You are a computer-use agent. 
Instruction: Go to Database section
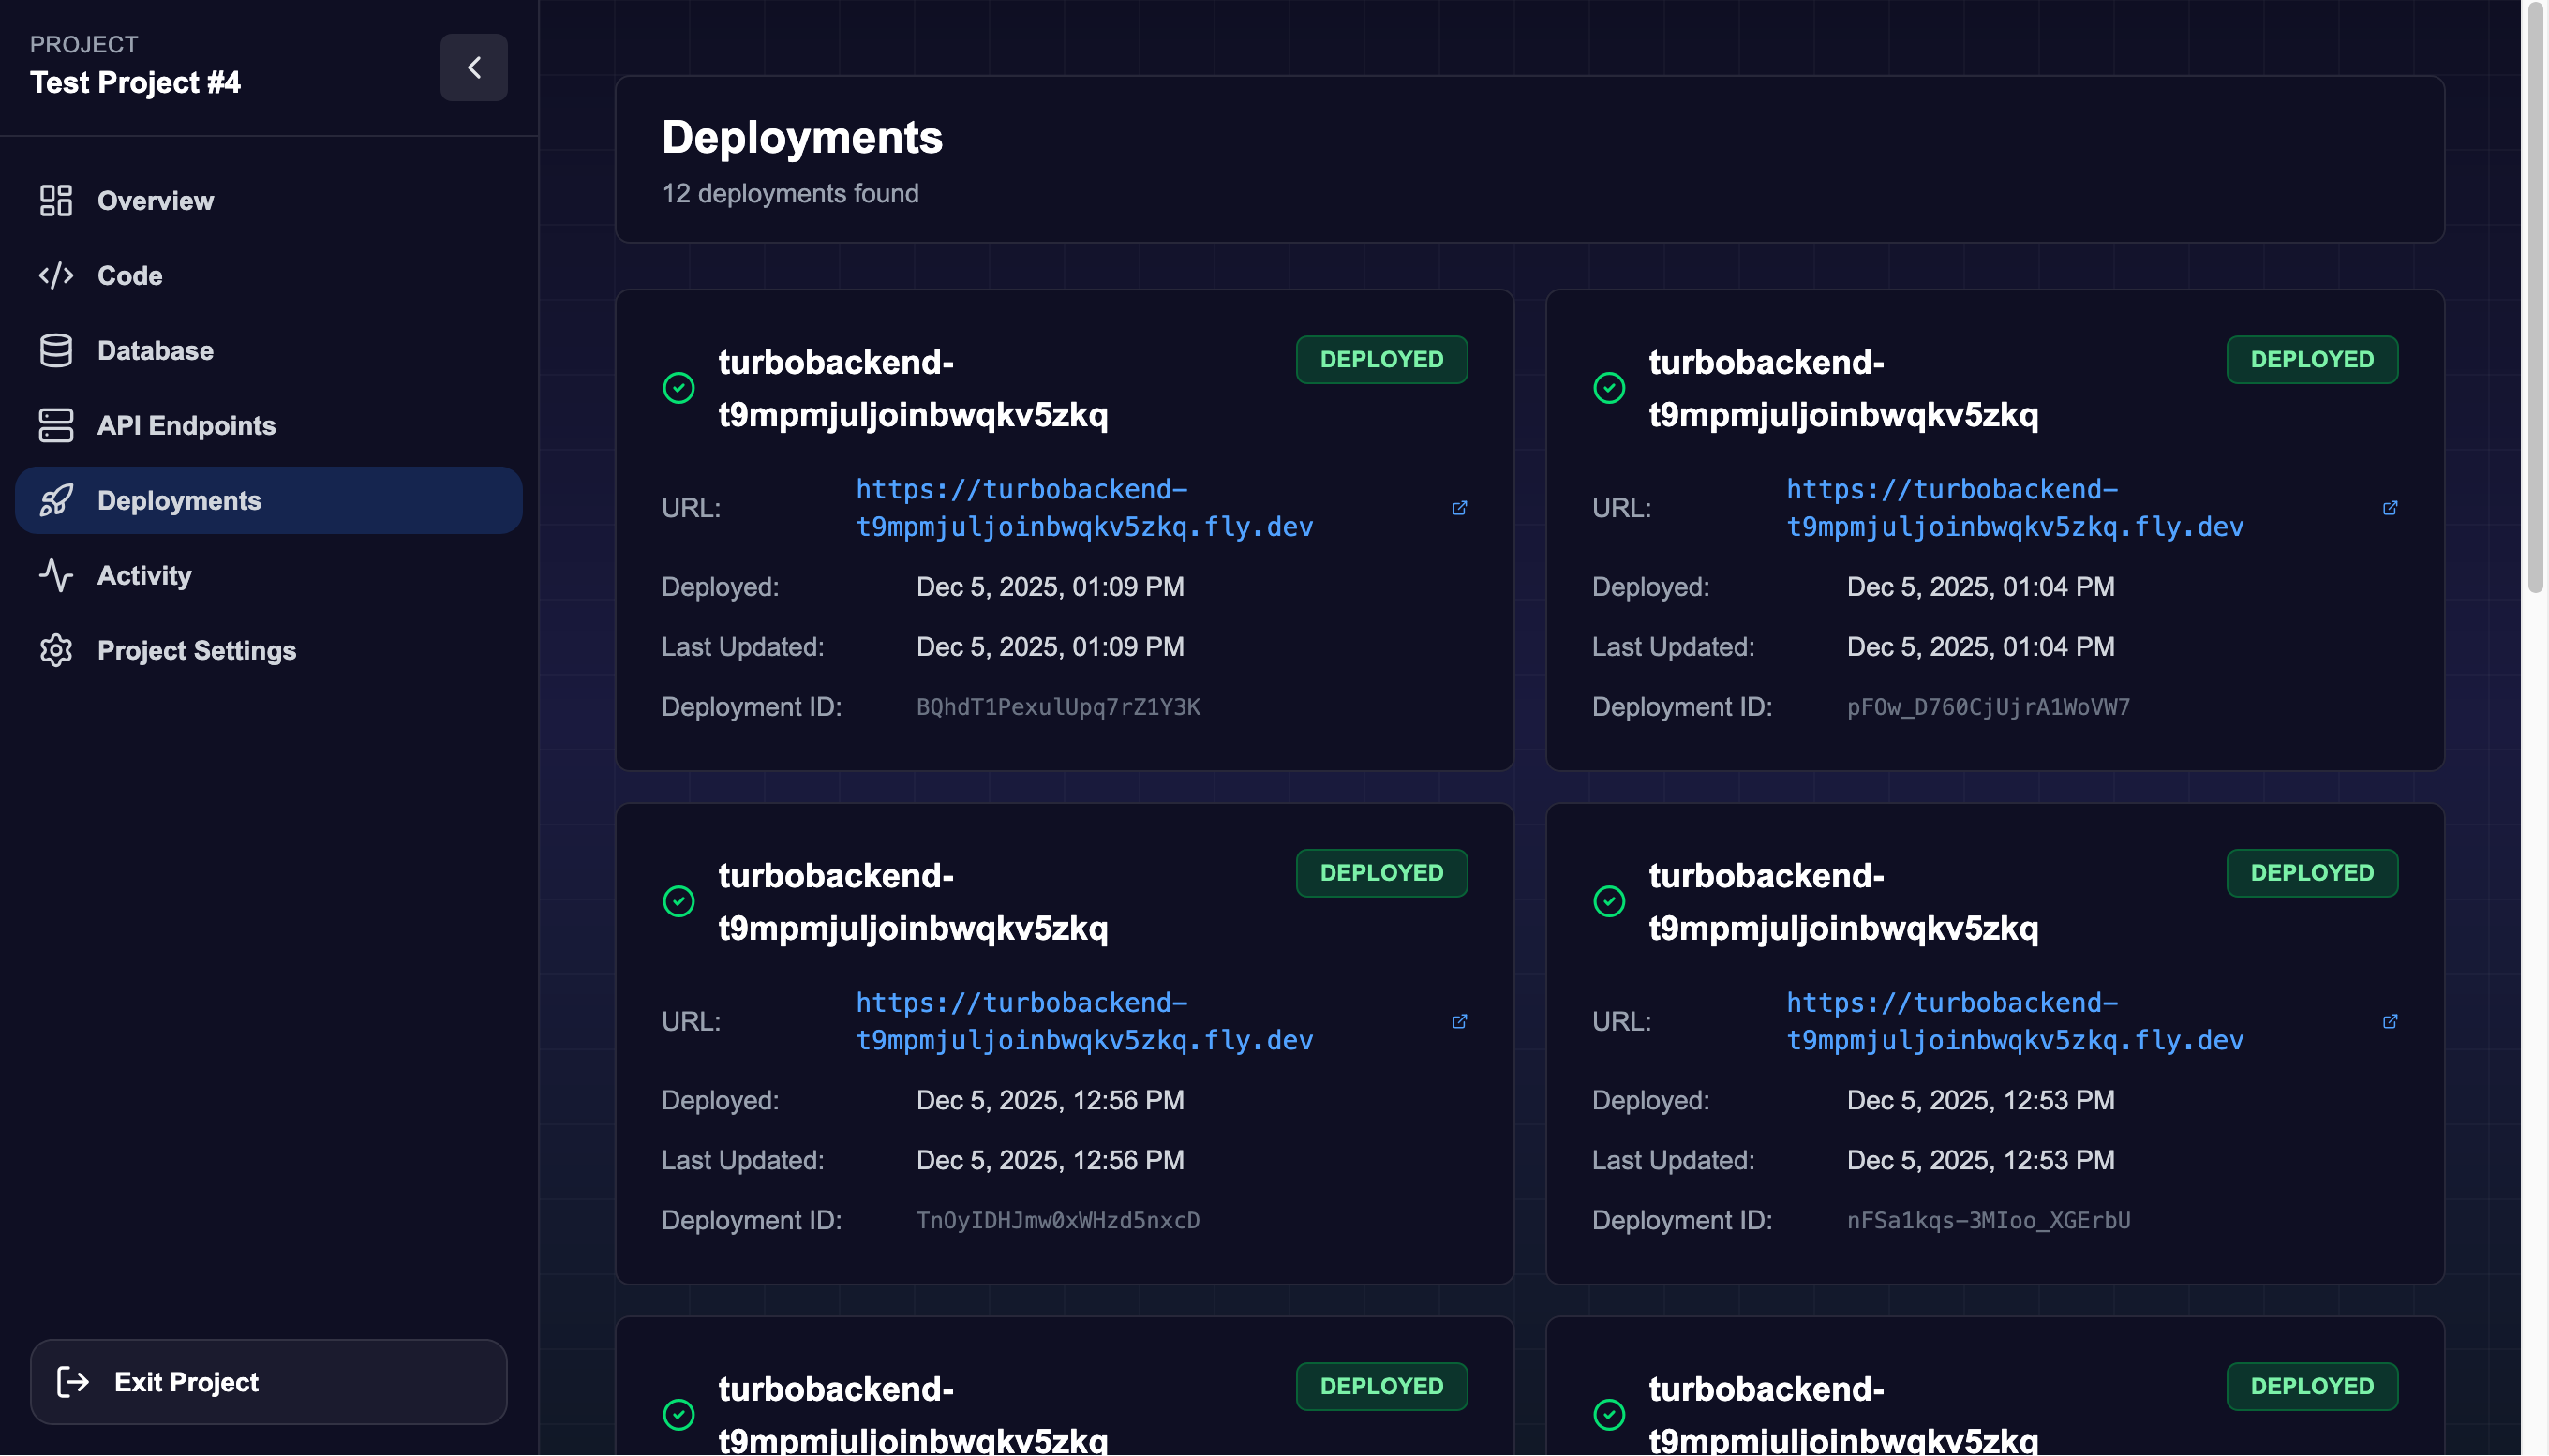coord(155,350)
